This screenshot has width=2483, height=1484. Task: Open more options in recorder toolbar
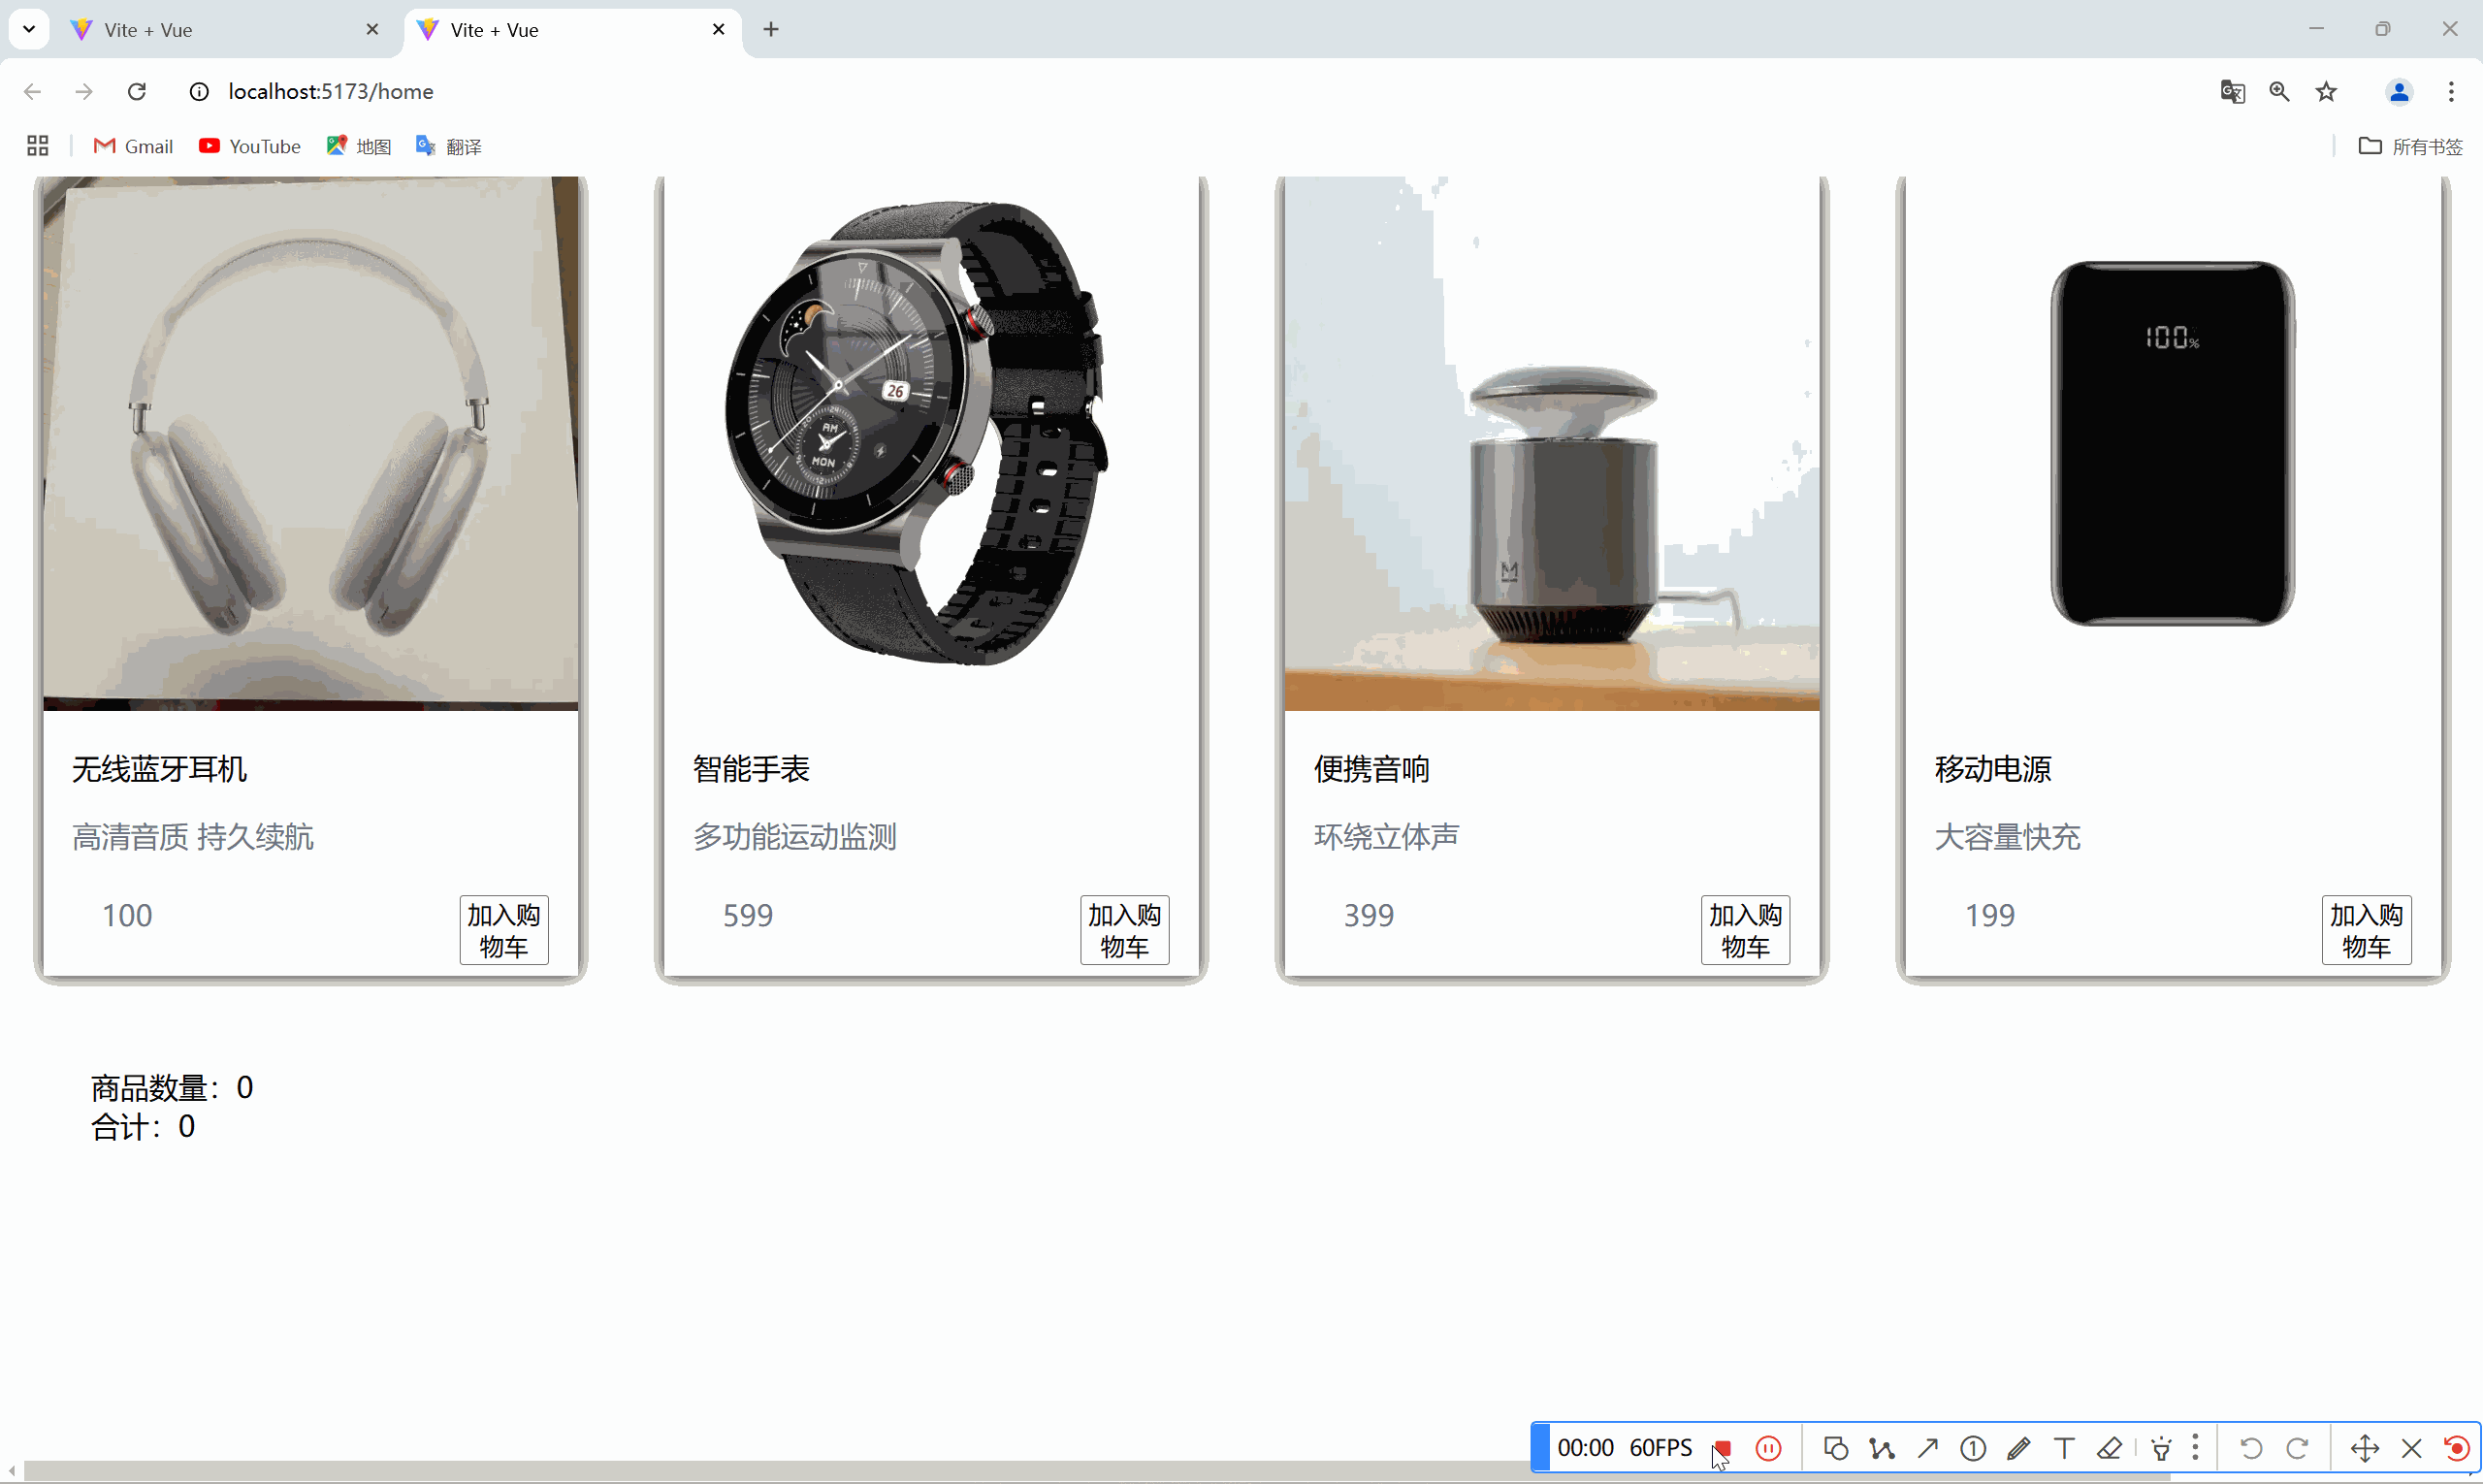tap(2195, 1448)
